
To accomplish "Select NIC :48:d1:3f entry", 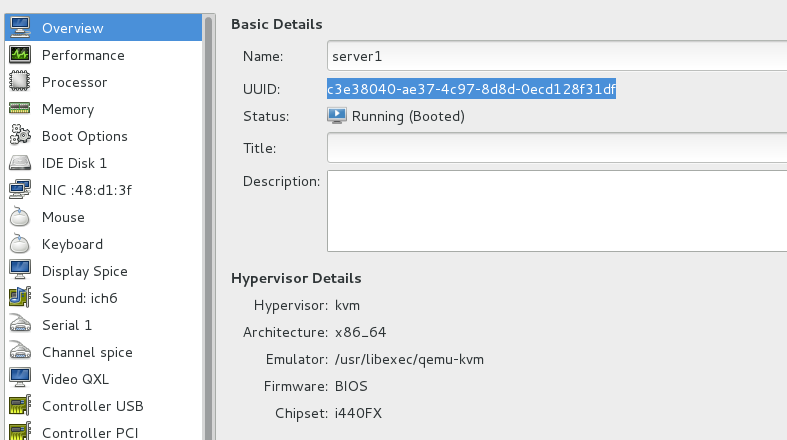I will [103, 190].
